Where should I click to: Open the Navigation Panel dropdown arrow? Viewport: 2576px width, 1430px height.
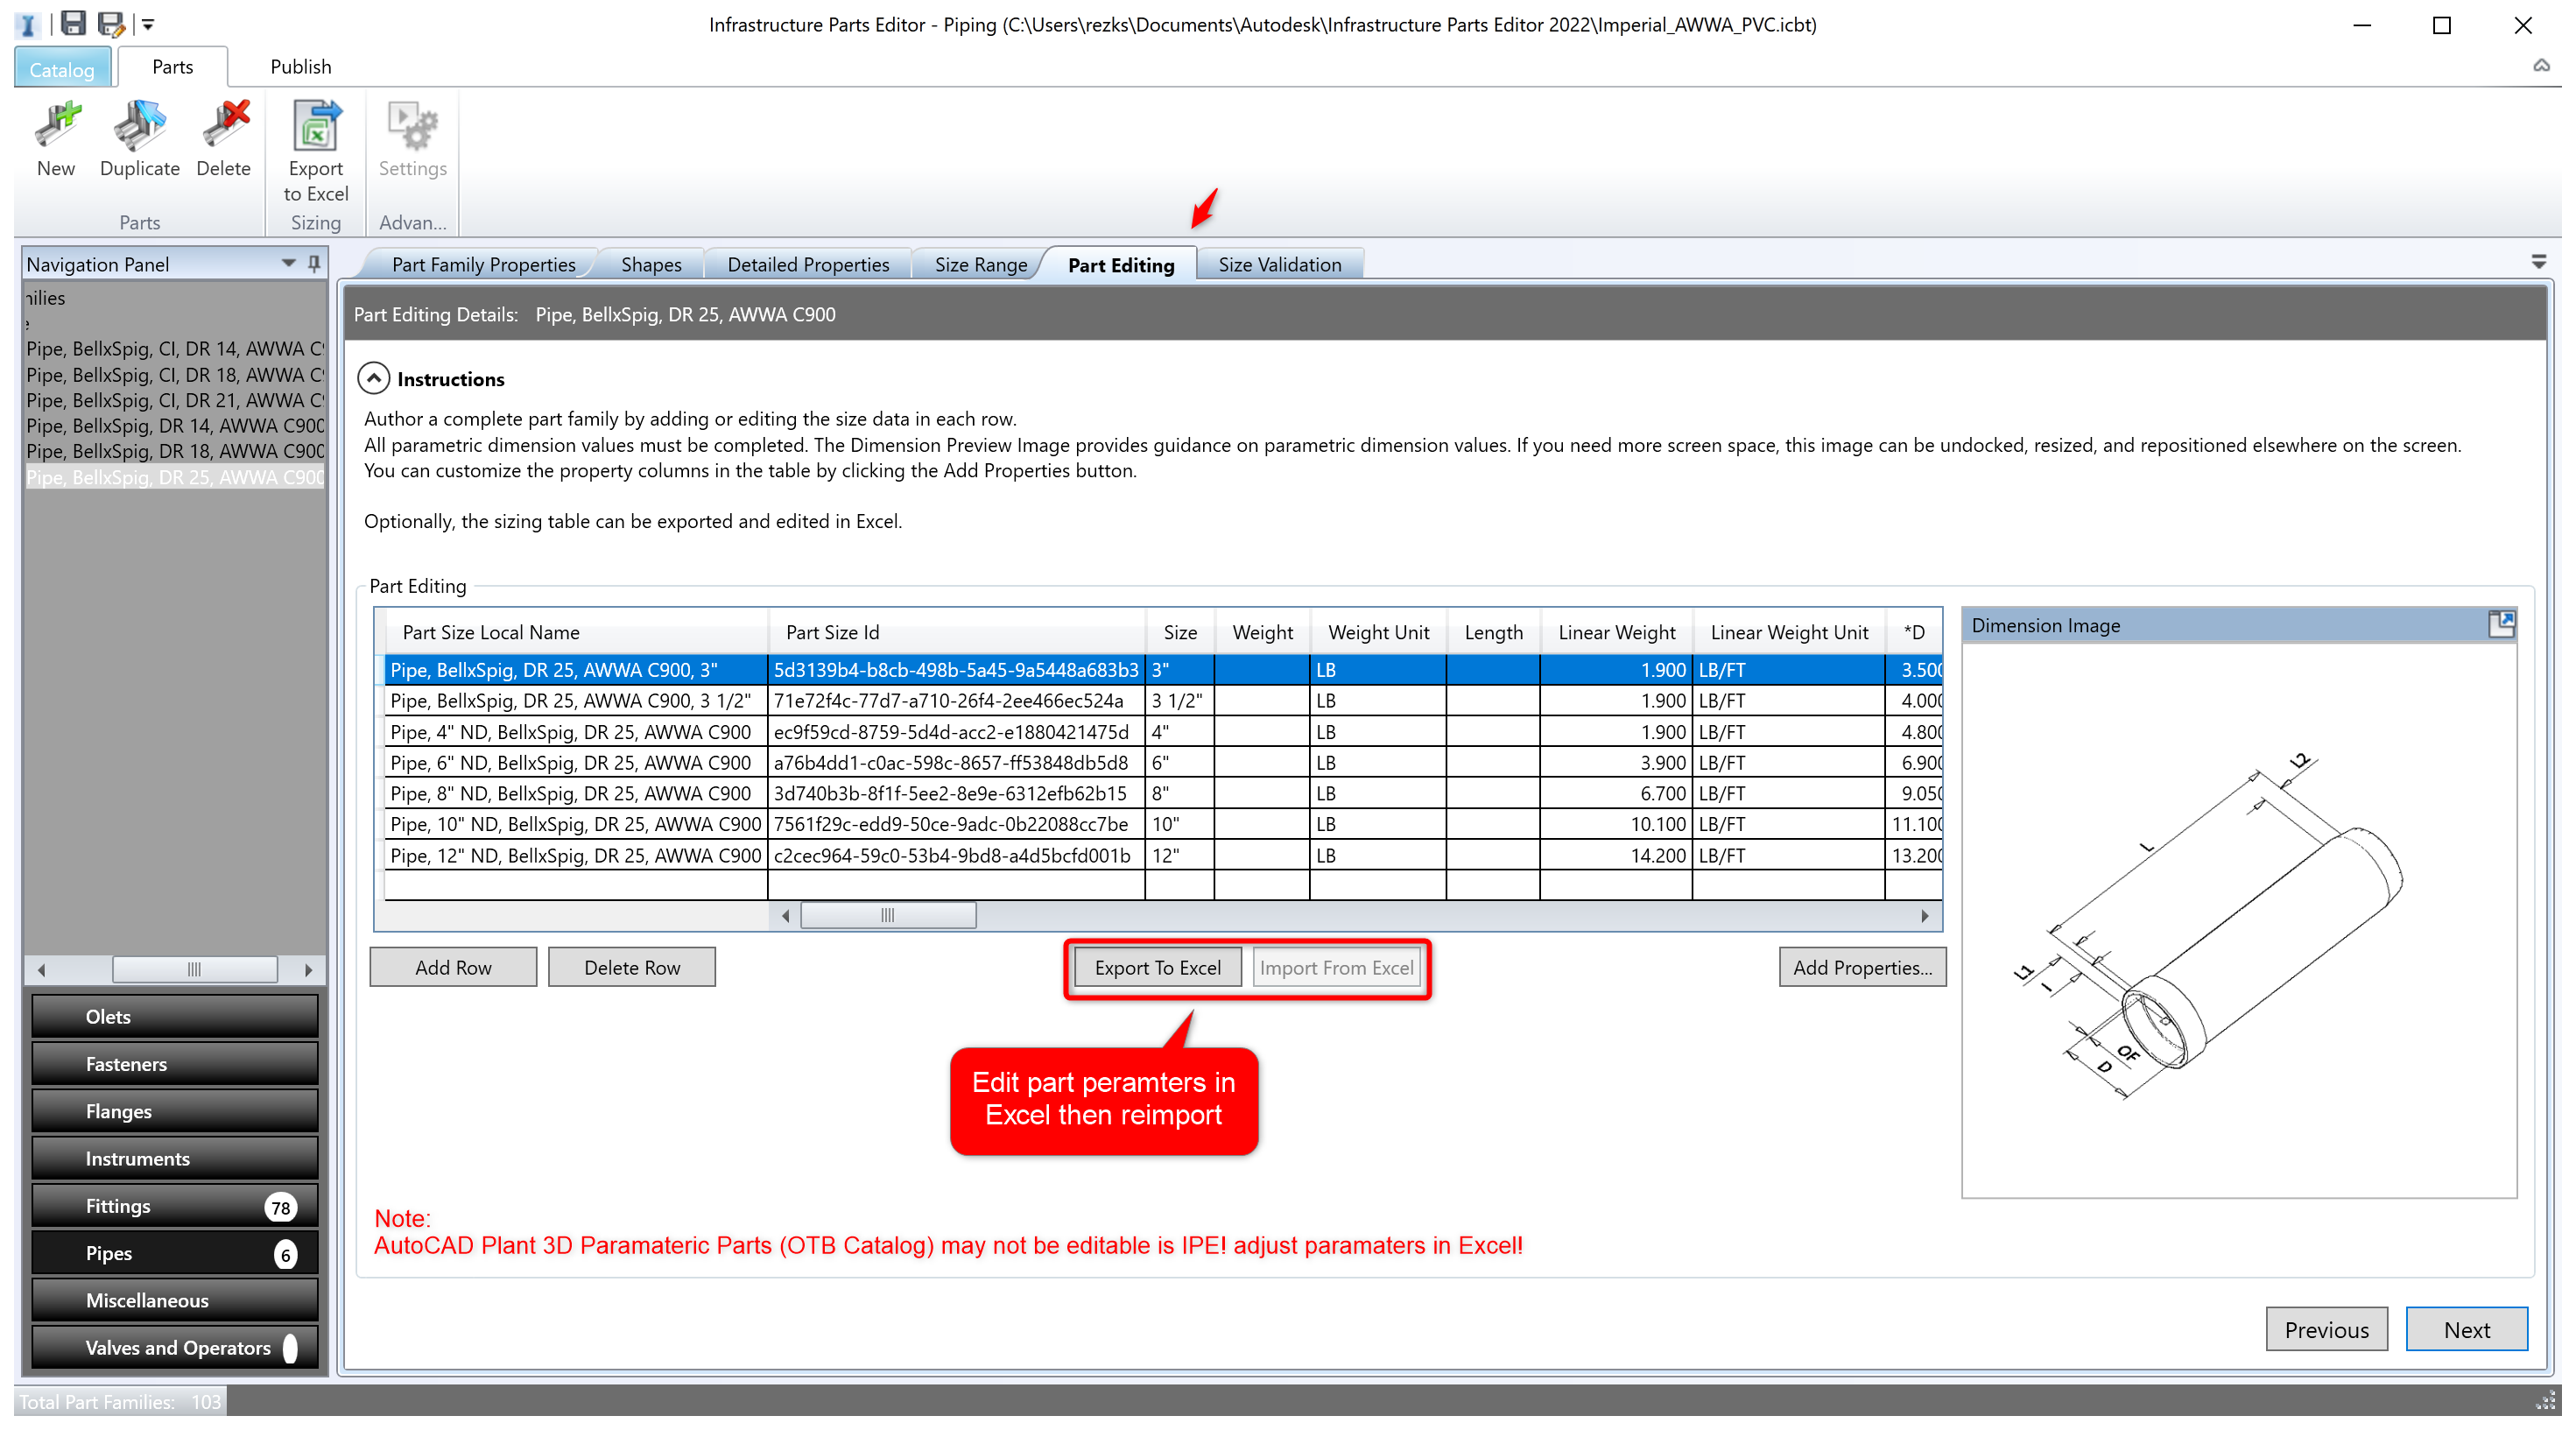click(x=289, y=263)
